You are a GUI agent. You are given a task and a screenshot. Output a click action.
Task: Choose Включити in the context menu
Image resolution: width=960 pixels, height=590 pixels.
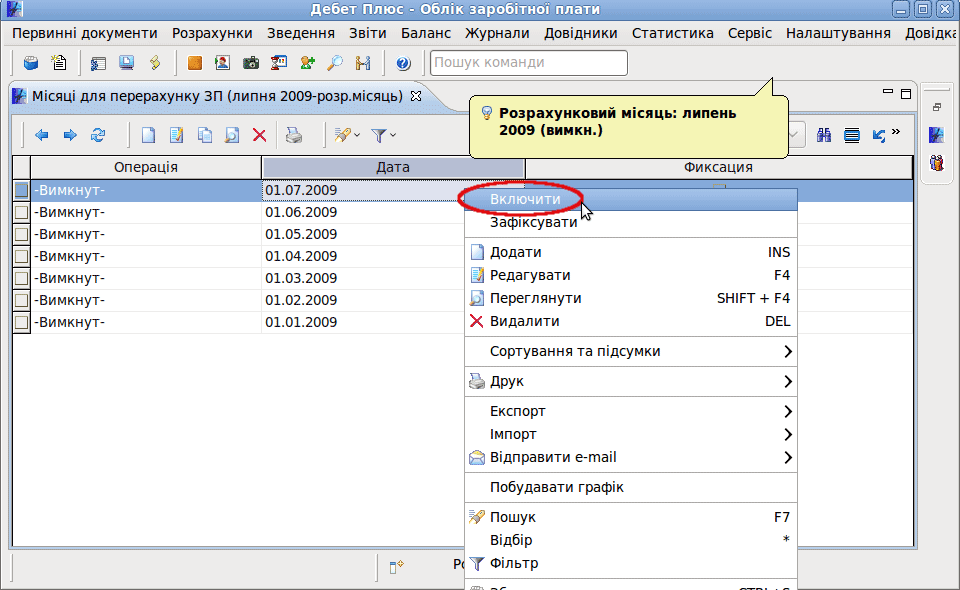click(631, 200)
